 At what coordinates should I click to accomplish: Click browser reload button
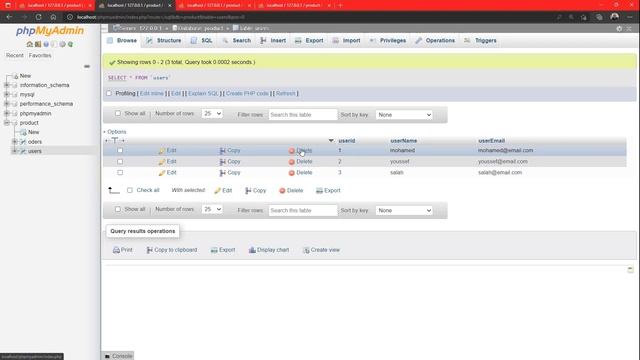point(38,17)
